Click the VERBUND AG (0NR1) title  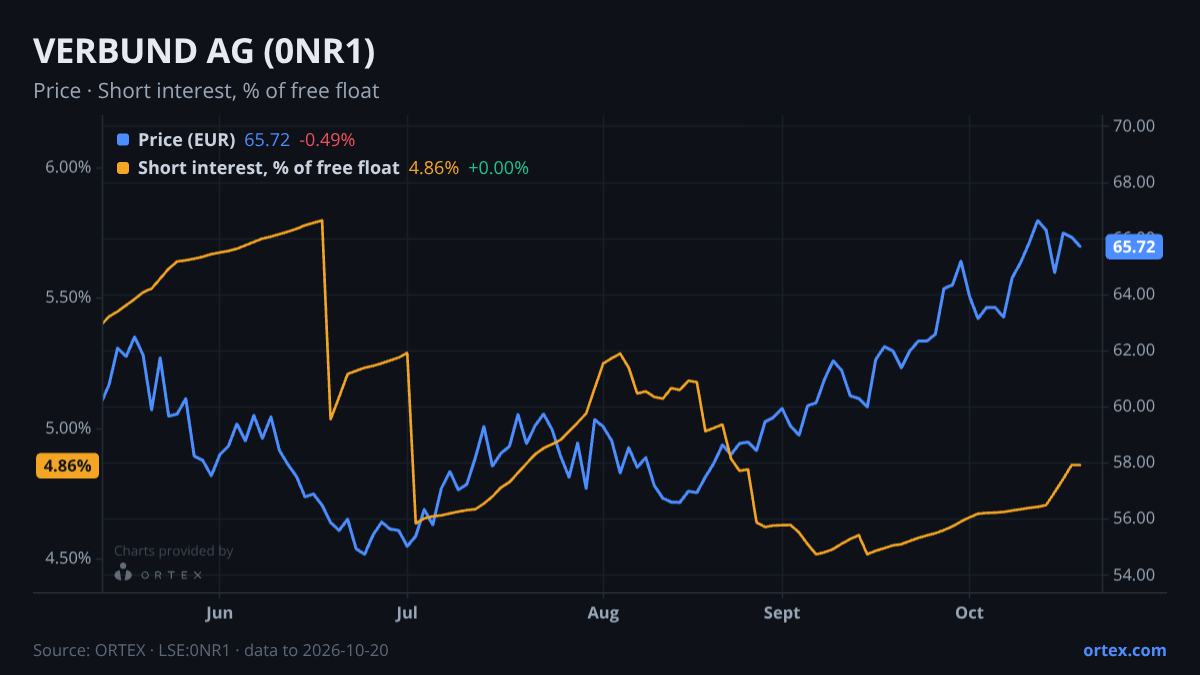(205, 52)
